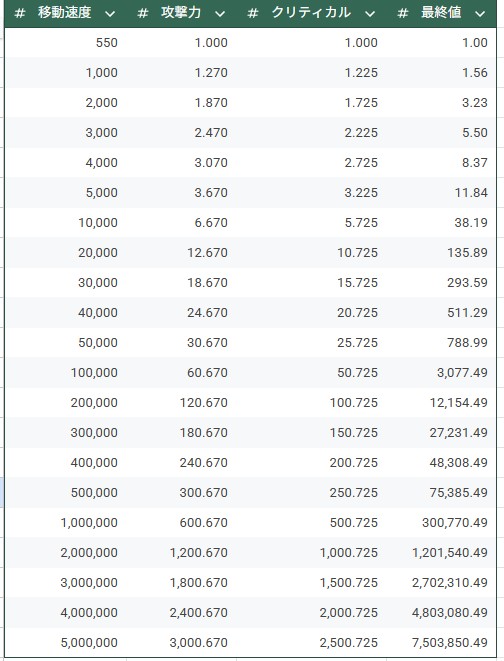Expand the クリティカル column dropdown
The image size is (504, 661).
pos(370,14)
